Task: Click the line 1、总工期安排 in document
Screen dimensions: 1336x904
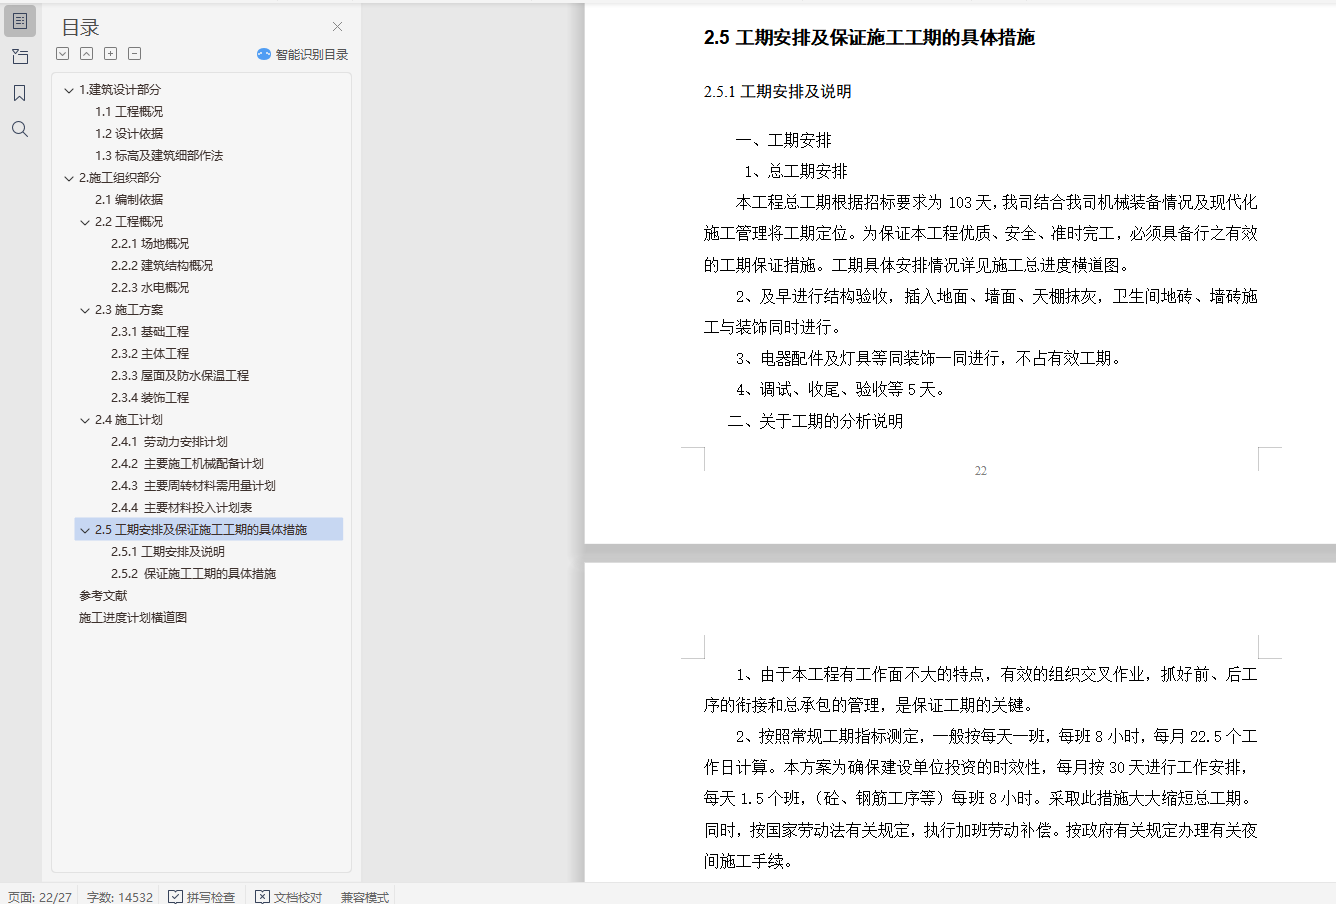Action: click(x=795, y=172)
